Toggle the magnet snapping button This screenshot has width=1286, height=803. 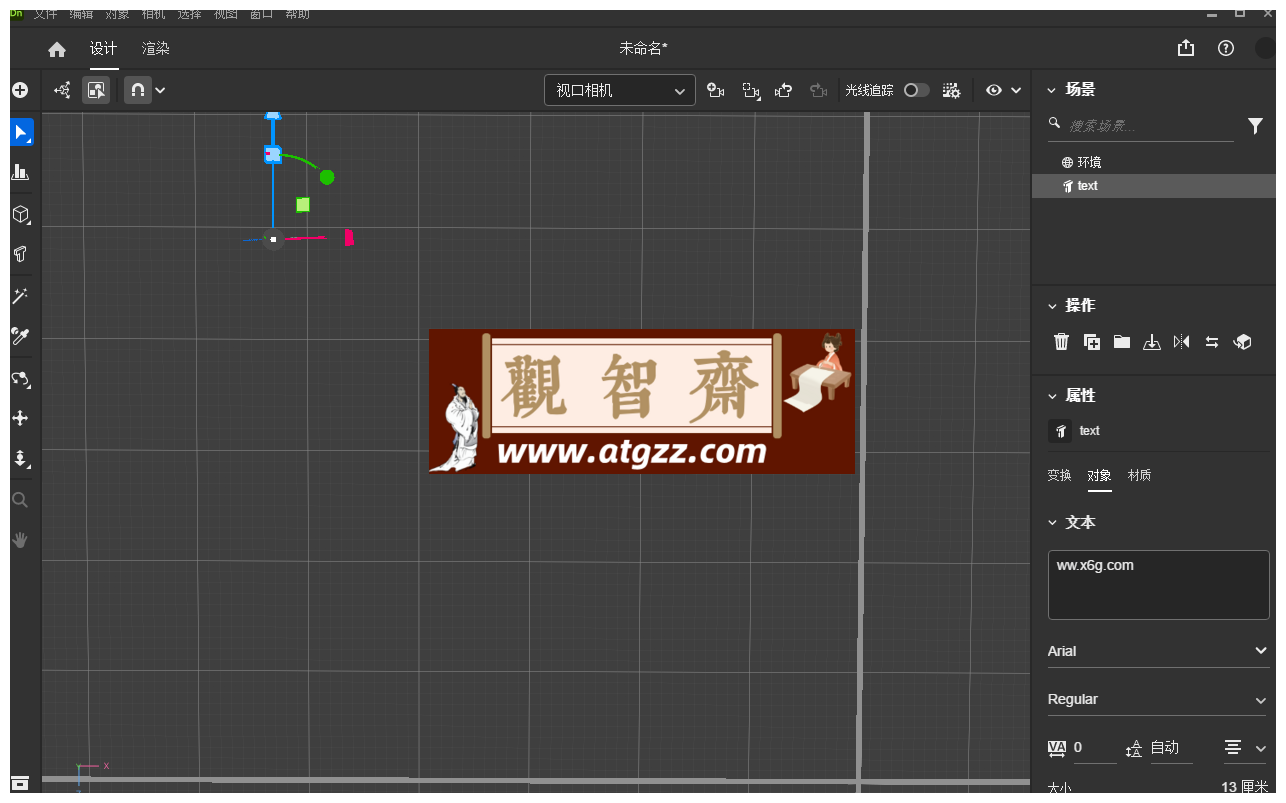tap(137, 90)
